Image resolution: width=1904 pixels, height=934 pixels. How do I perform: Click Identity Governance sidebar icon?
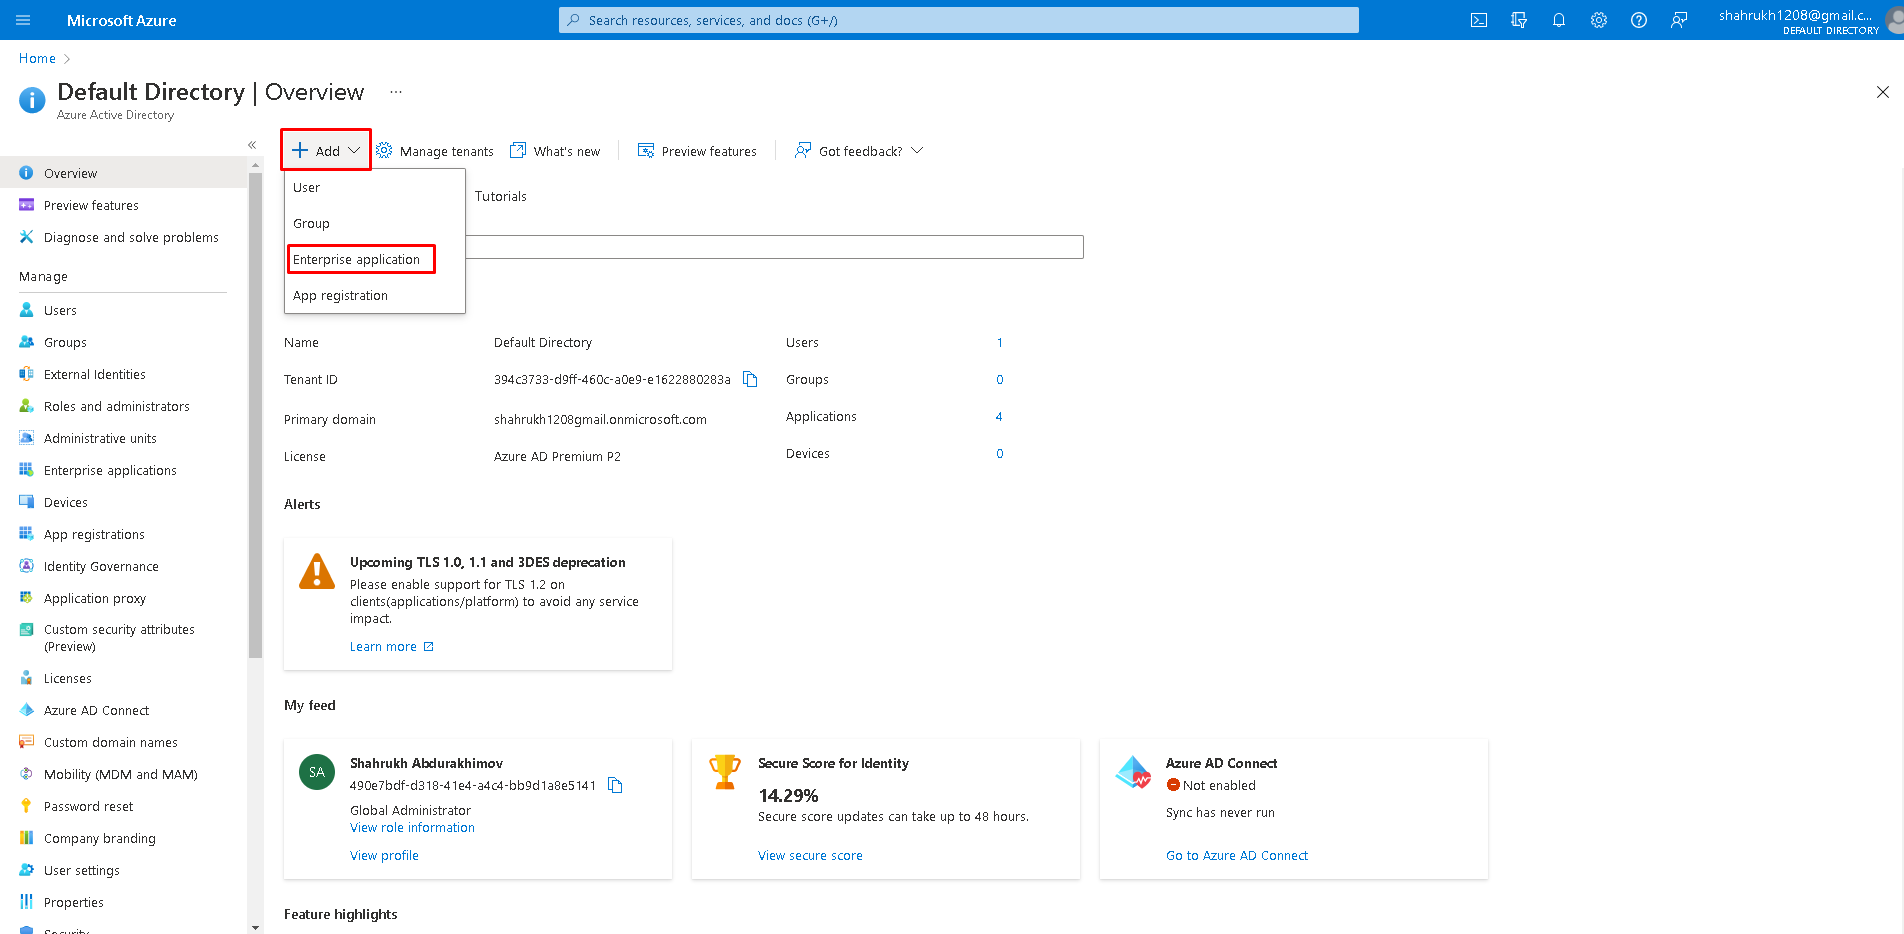click(27, 566)
